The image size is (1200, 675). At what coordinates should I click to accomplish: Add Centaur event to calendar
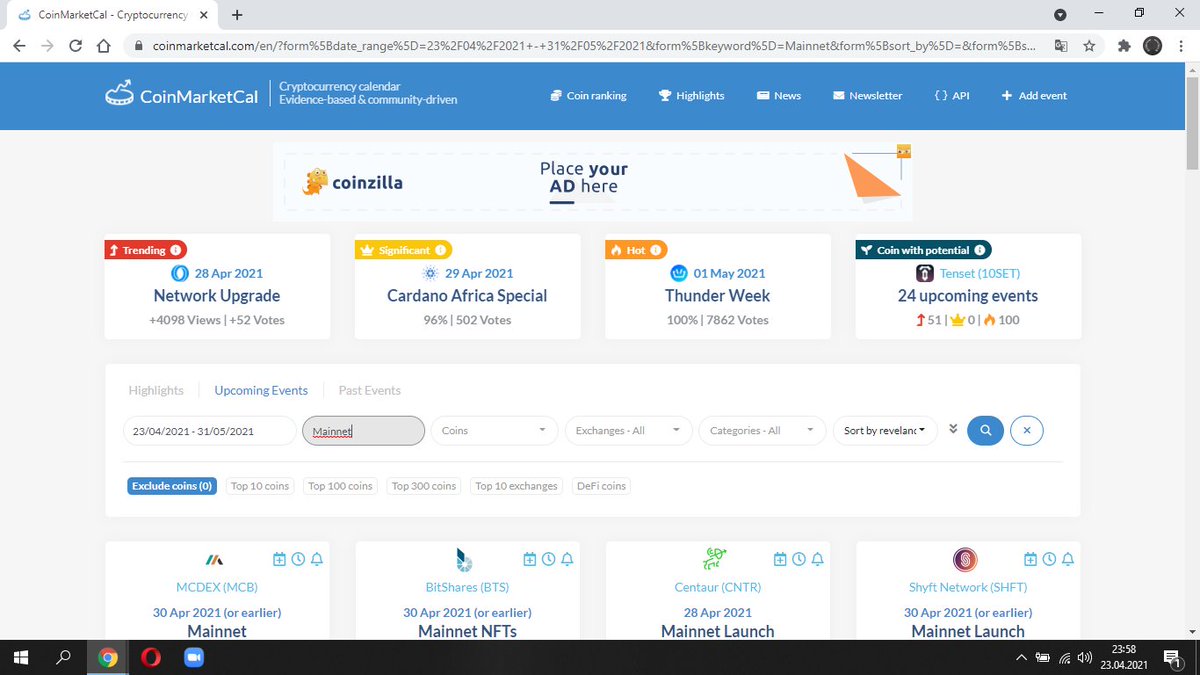[x=780, y=559]
